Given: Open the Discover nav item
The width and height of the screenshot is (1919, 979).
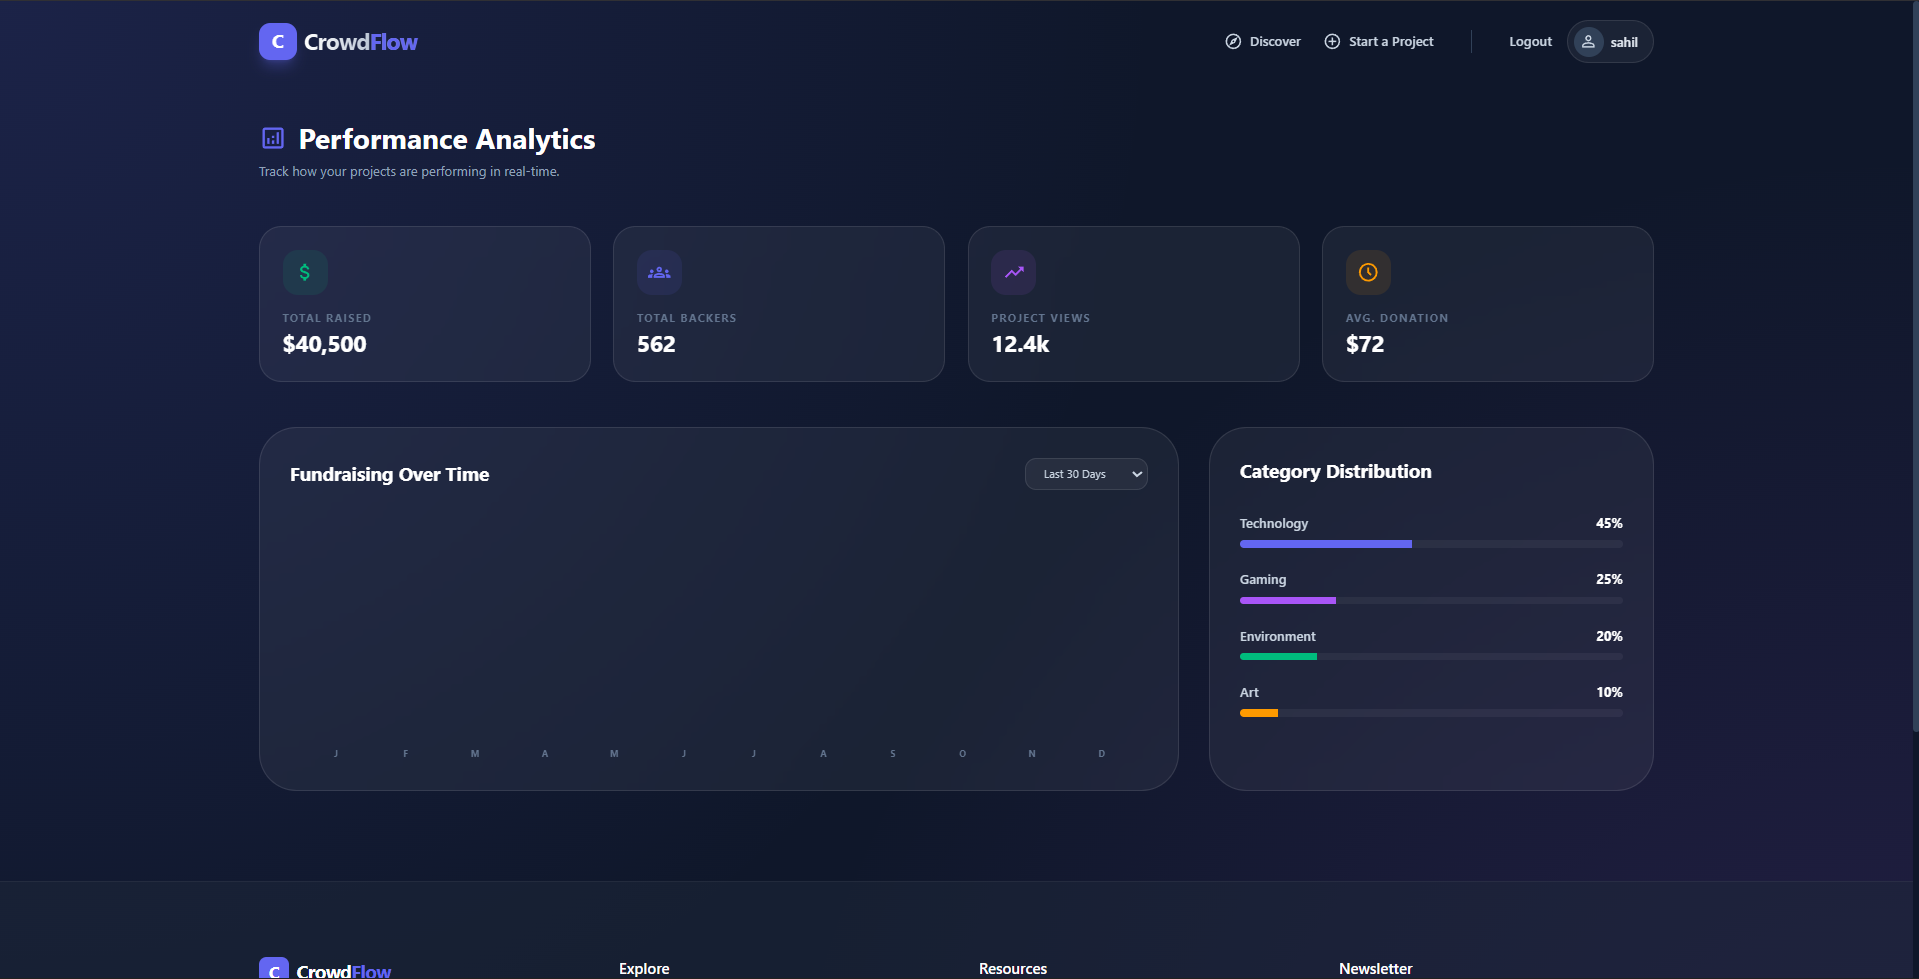Looking at the screenshot, I should (x=1274, y=42).
